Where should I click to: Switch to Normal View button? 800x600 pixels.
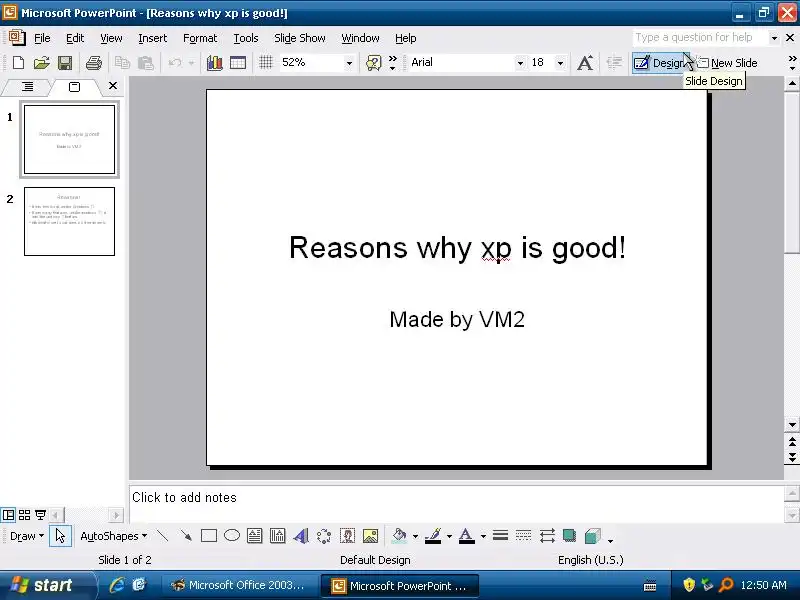(8, 515)
